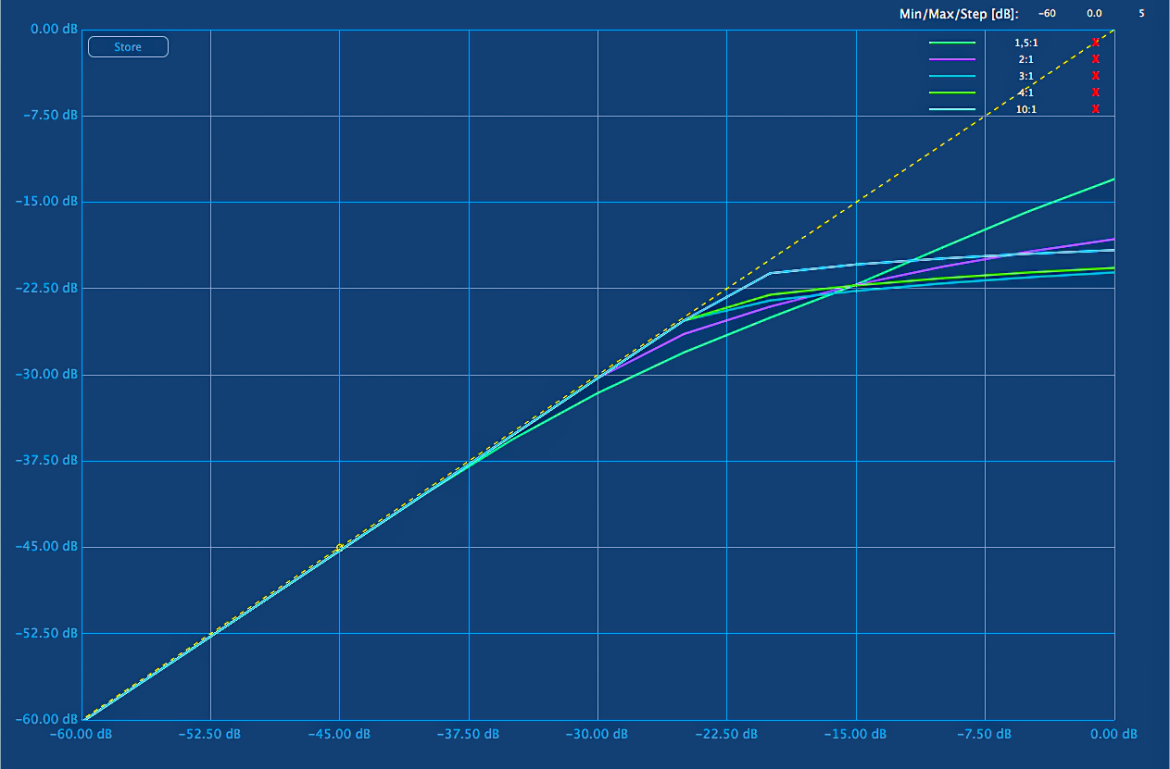Click the Min value field showing -60
Screen dimensions: 1170x769
click(x=1047, y=13)
